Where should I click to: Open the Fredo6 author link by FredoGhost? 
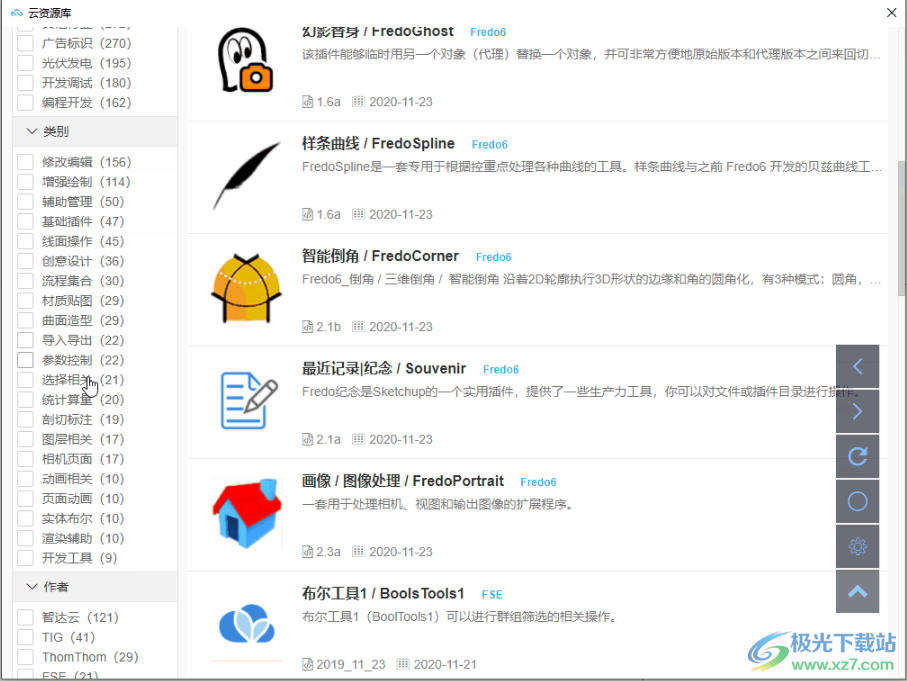pyautogui.click(x=488, y=32)
